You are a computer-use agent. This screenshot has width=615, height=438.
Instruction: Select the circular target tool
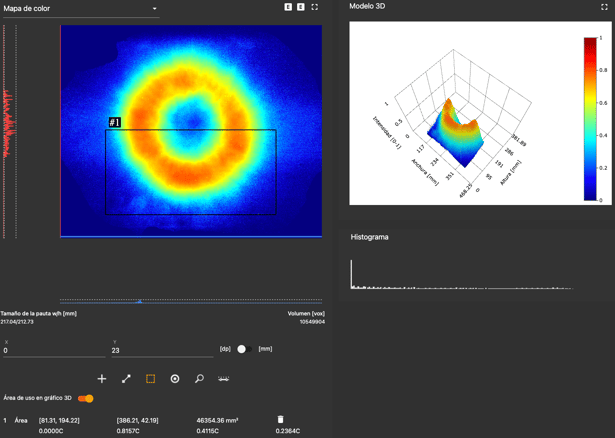click(175, 379)
